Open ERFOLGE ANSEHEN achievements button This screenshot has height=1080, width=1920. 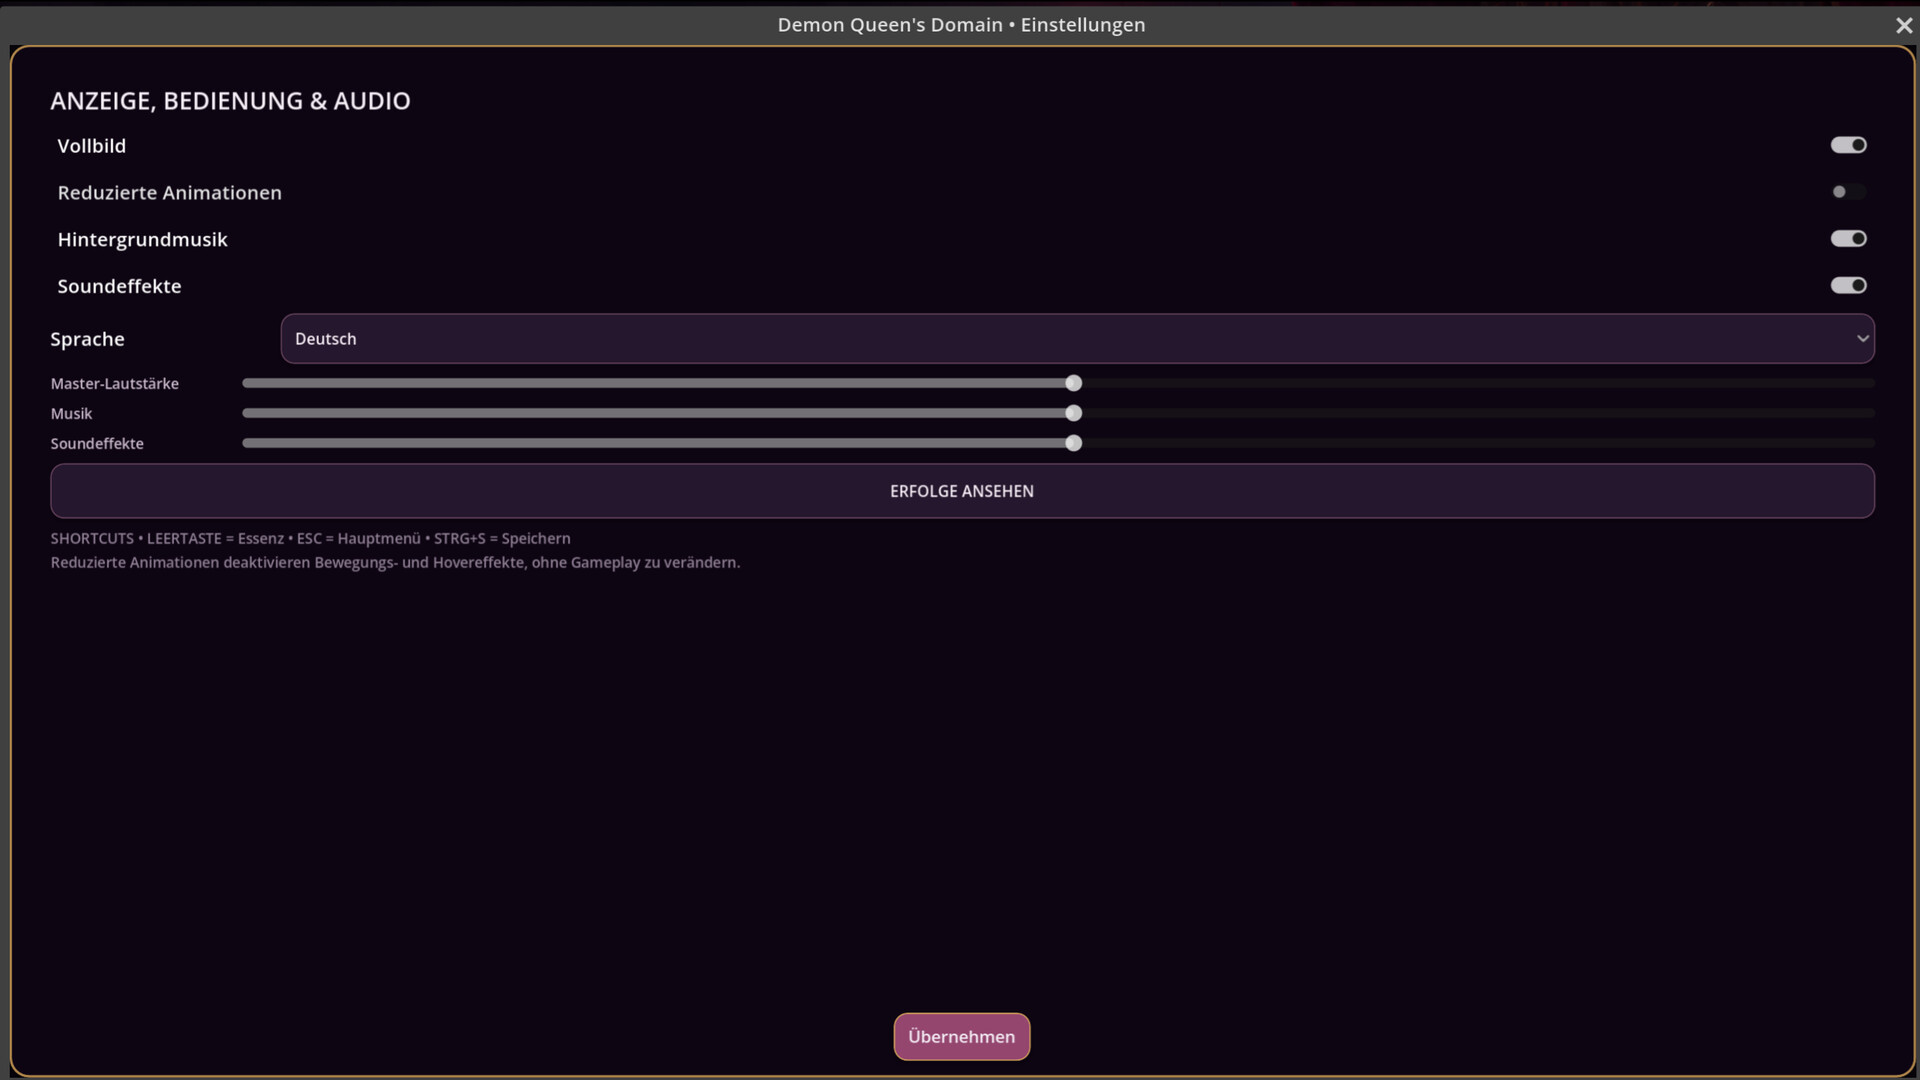[962, 491]
